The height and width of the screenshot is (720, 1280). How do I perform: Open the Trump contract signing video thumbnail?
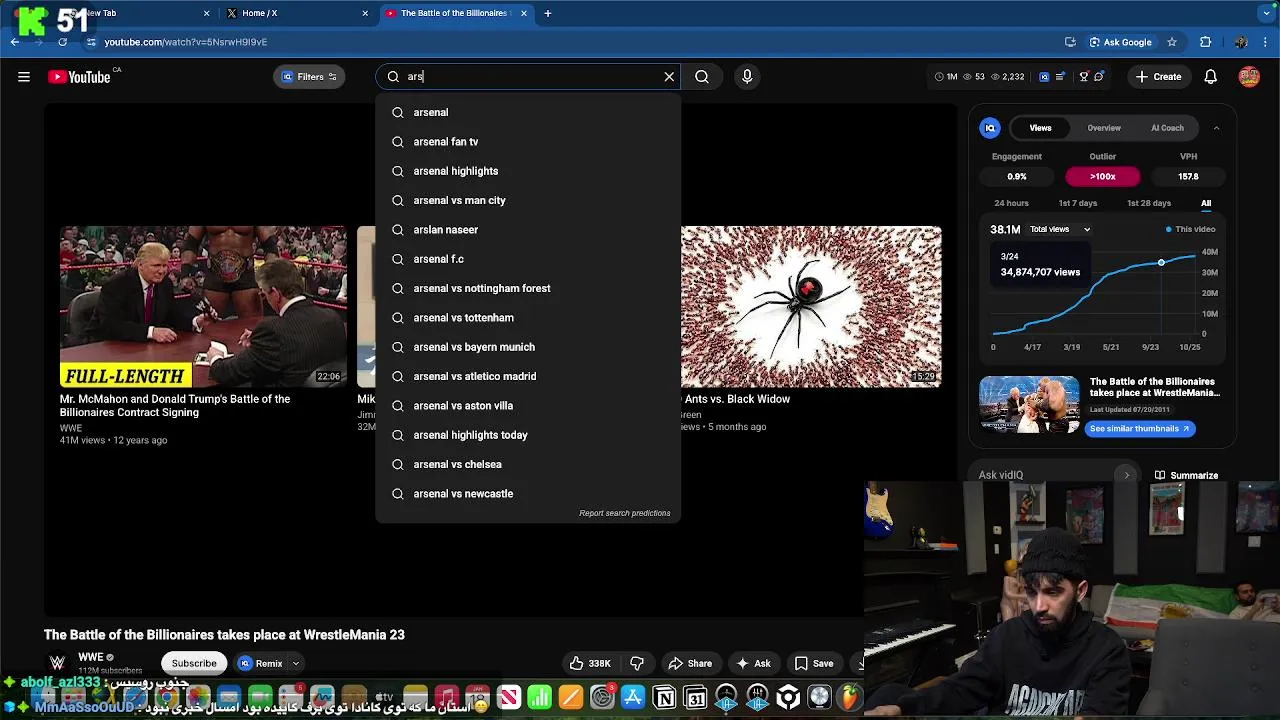pyautogui.click(x=203, y=306)
